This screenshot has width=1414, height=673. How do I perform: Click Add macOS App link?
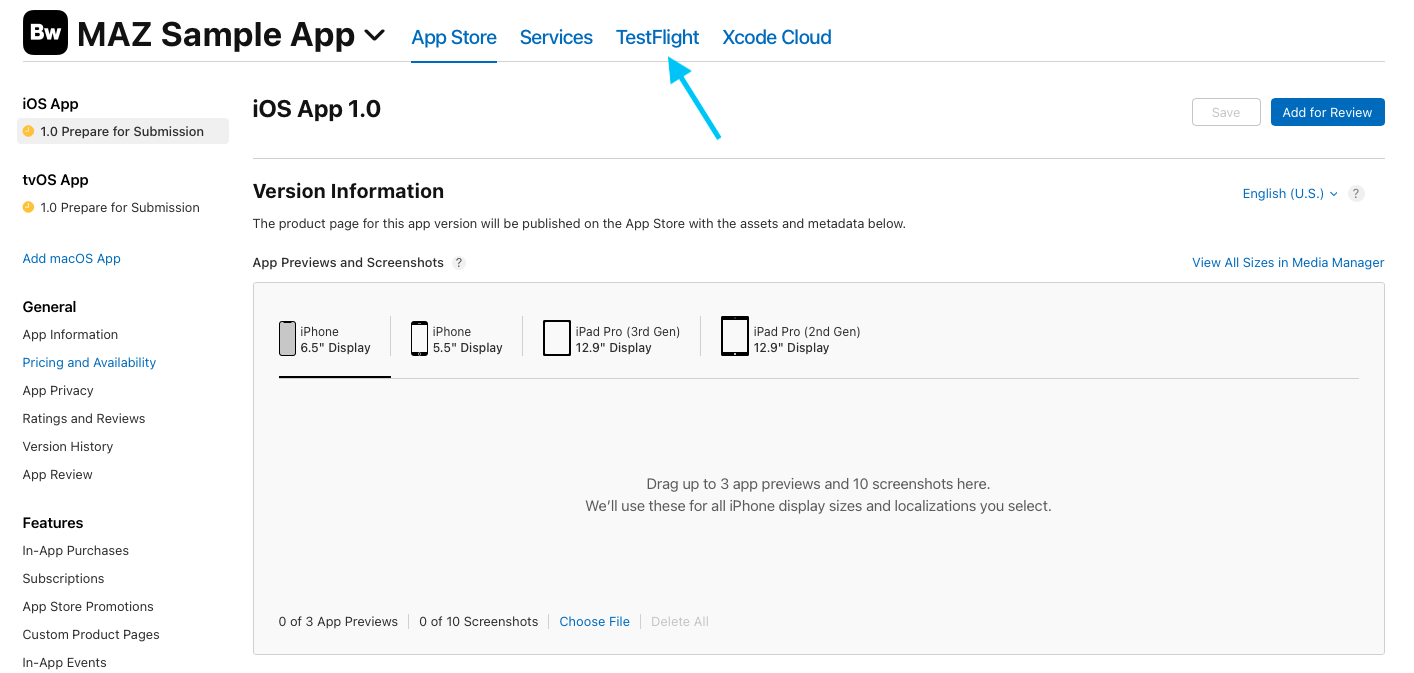71,259
